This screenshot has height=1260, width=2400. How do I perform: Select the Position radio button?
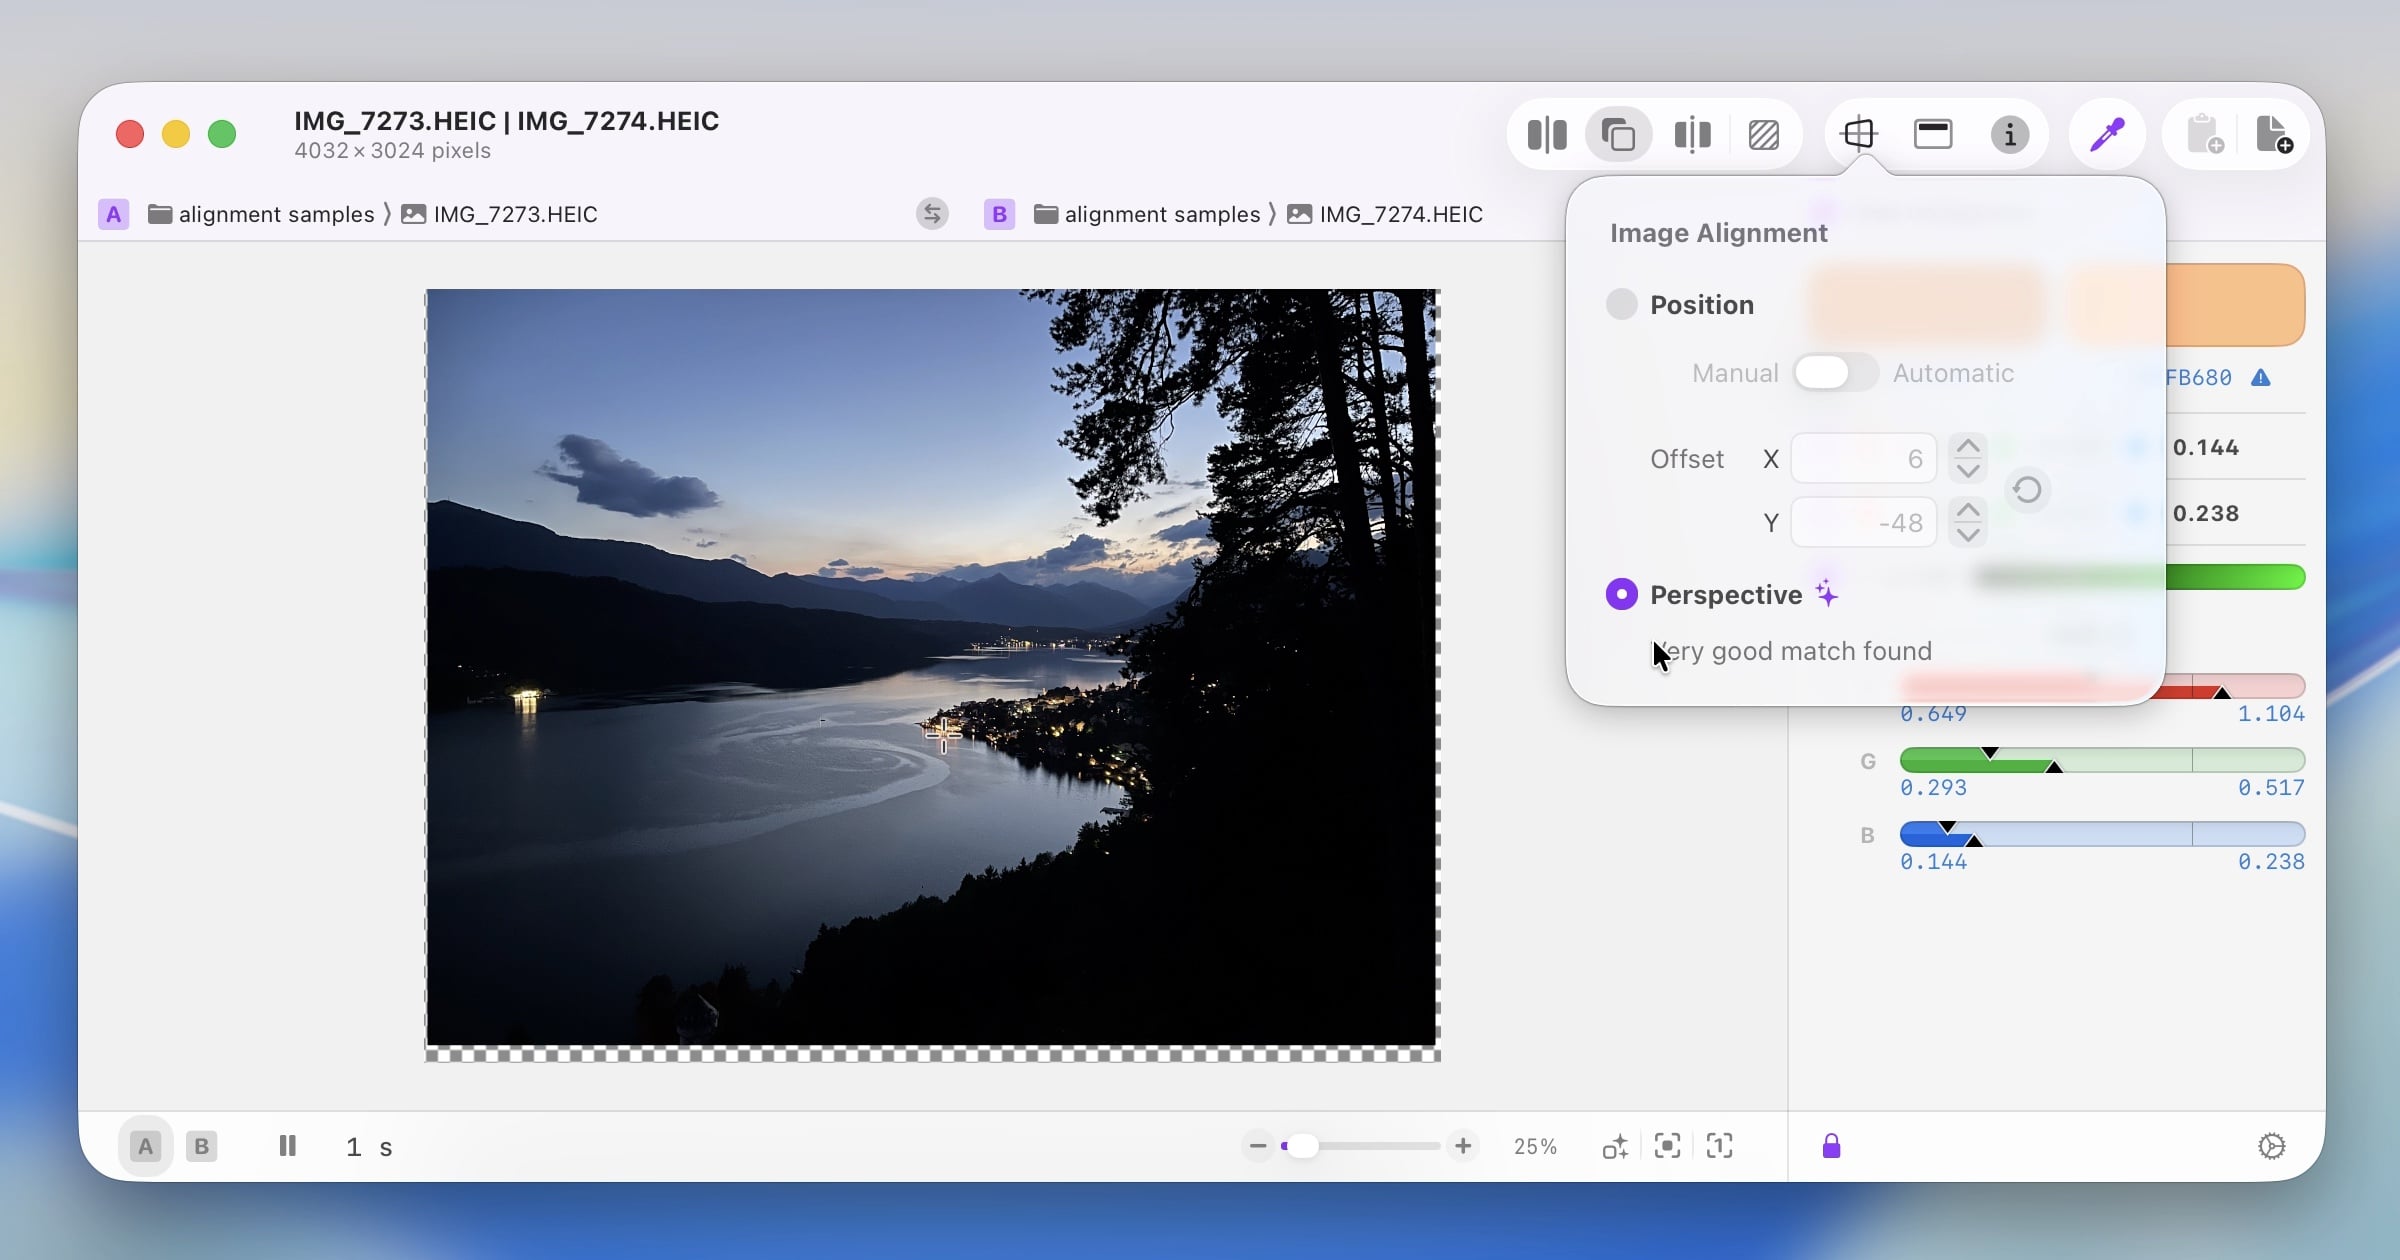pos(1621,304)
